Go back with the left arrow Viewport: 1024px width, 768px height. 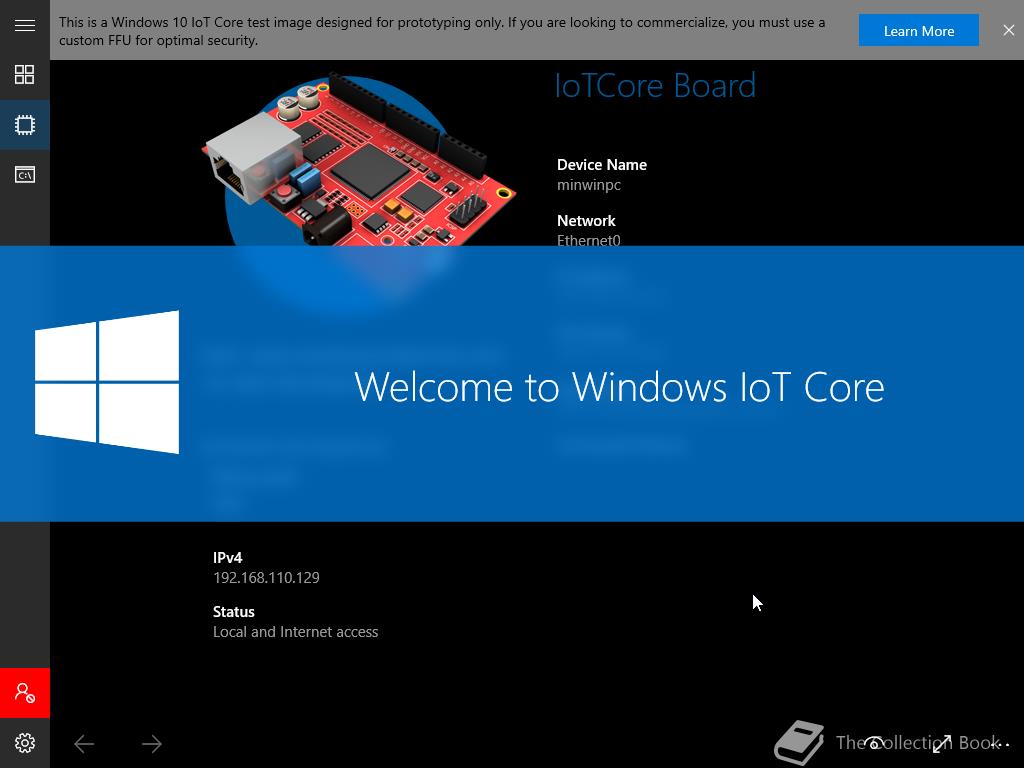pyautogui.click(x=84, y=744)
